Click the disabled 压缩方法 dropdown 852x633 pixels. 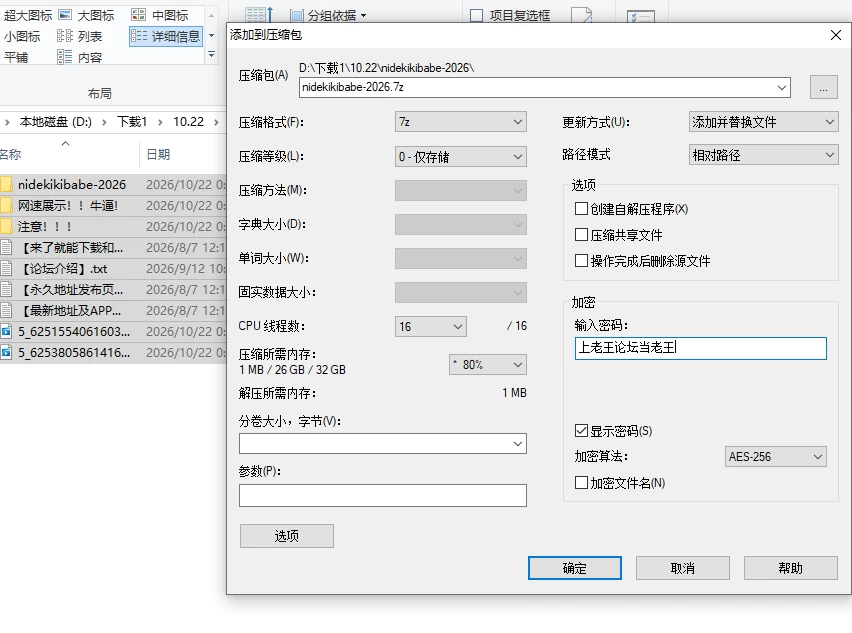coord(461,191)
